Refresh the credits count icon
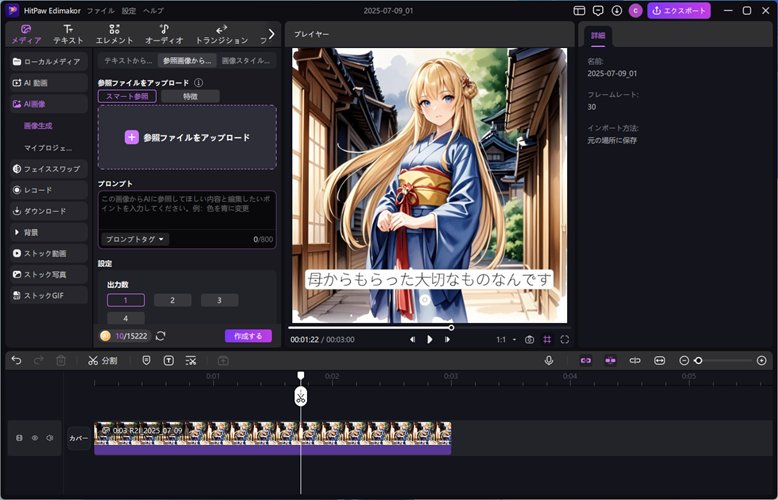Viewport: 778px width, 500px height. tap(160, 336)
